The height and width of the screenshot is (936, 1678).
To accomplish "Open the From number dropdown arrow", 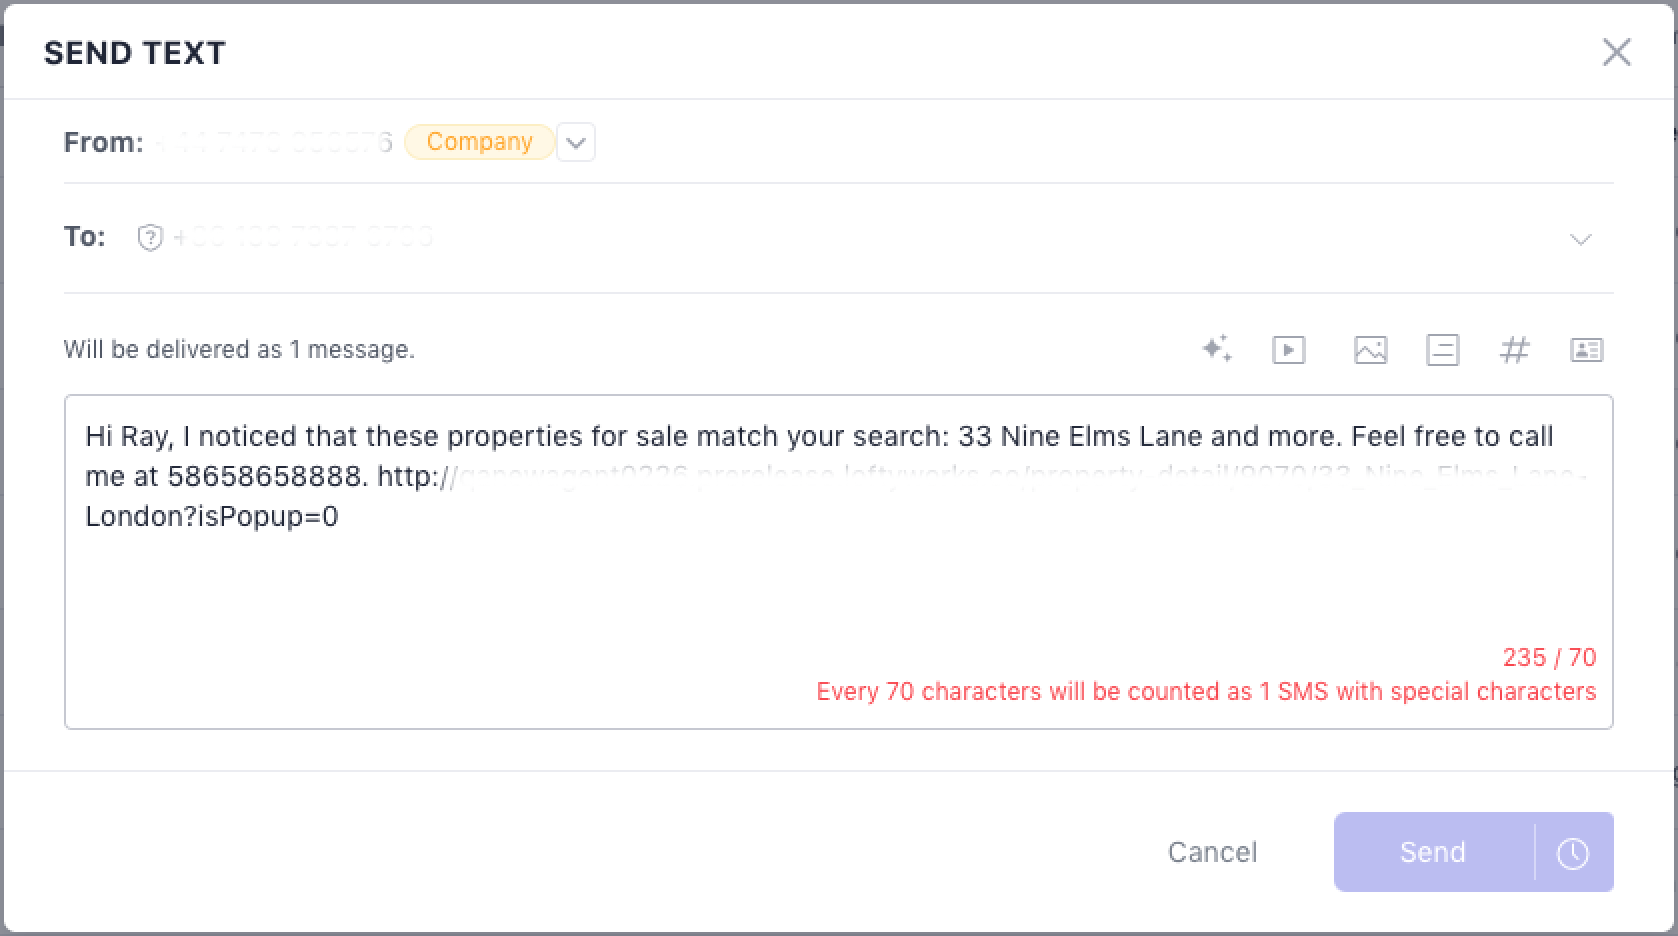I will point(576,142).
